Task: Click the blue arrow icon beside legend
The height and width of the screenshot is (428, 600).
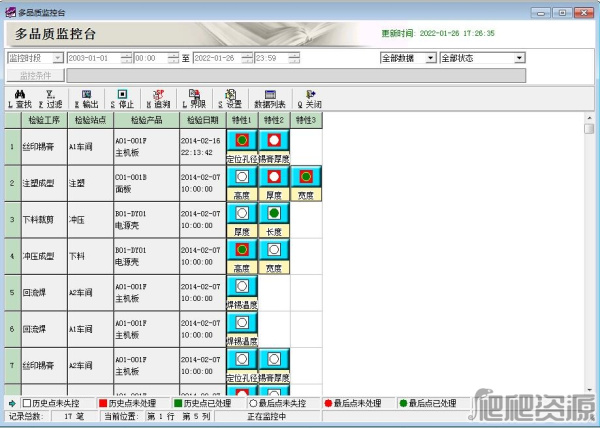Action: pyautogui.click(x=12, y=403)
